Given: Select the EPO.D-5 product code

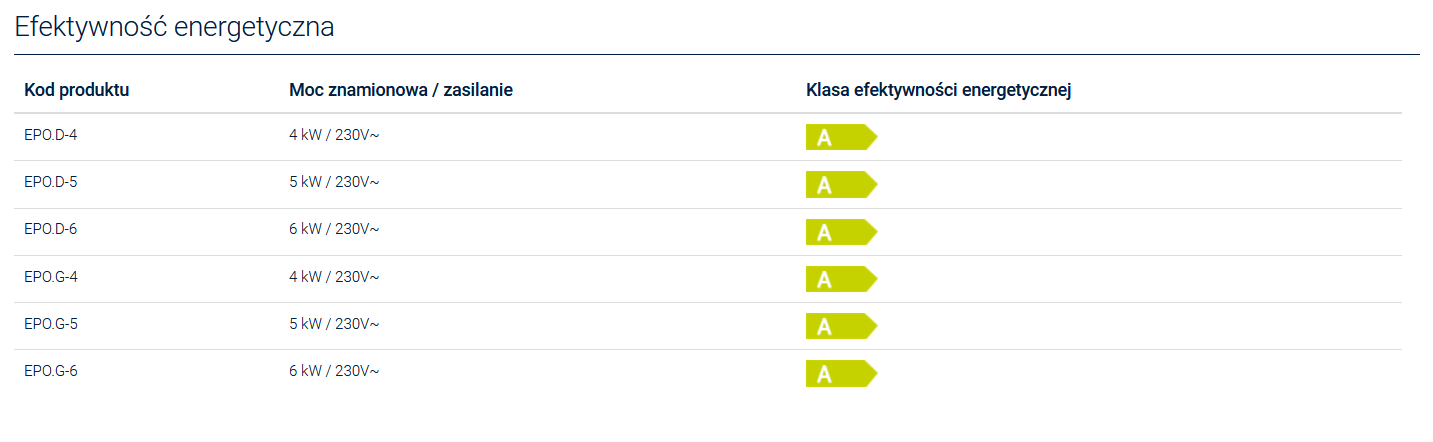Looking at the screenshot, I should (x=51, y=182).
